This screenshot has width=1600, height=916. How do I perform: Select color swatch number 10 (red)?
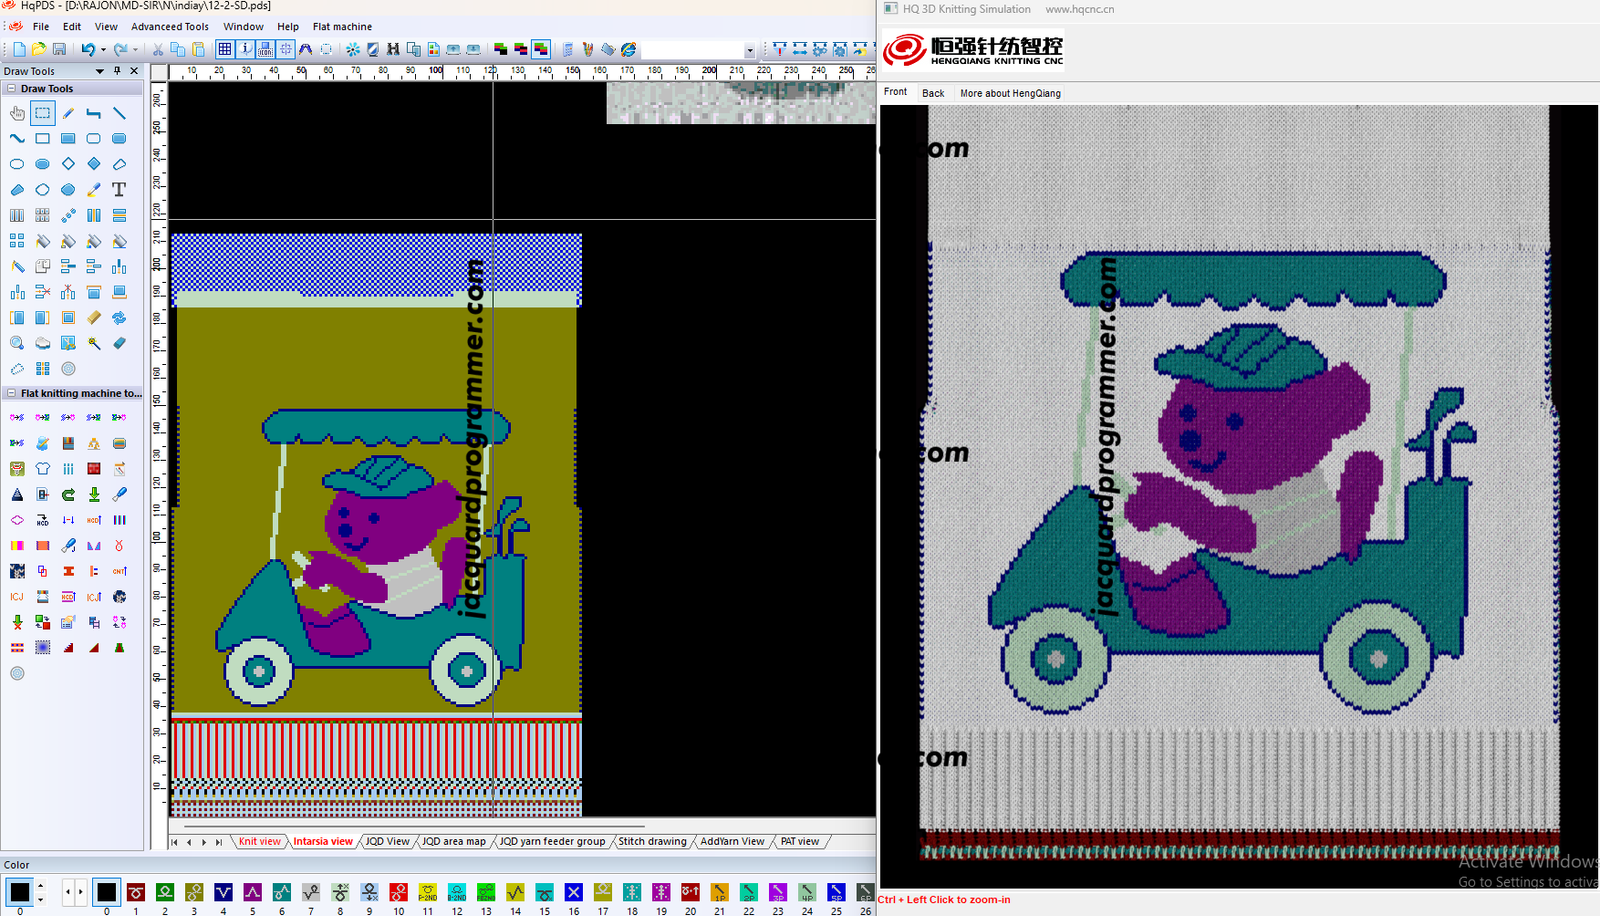click(x=398, y=892)
